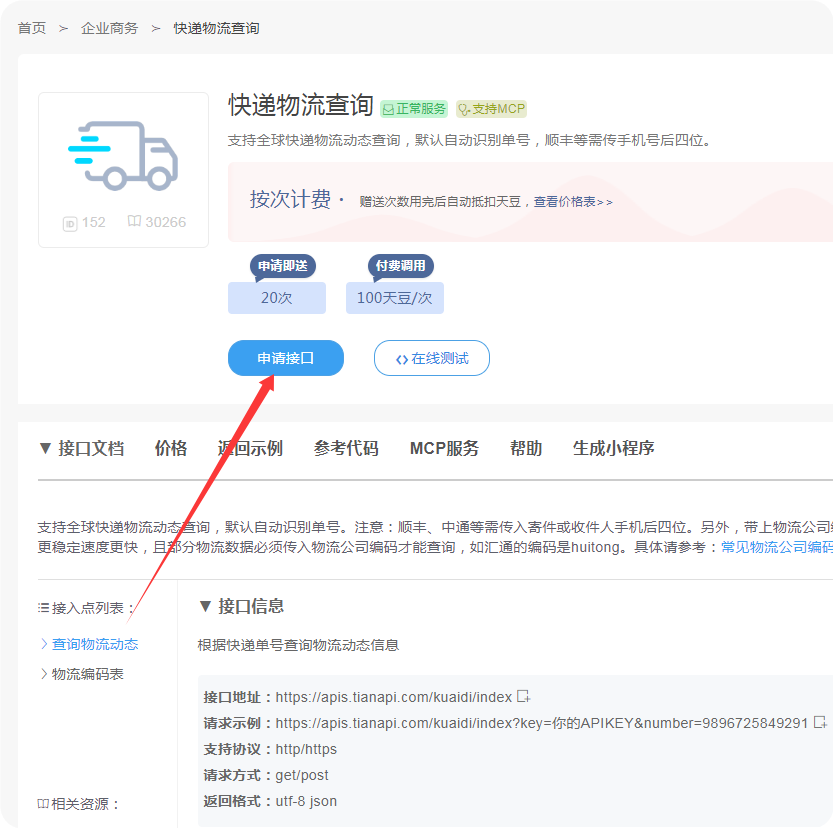Image resolution: width=833 pixels, height=828 pixels.
Task: Click the 申请接口 button
Action: pos(285,357)
